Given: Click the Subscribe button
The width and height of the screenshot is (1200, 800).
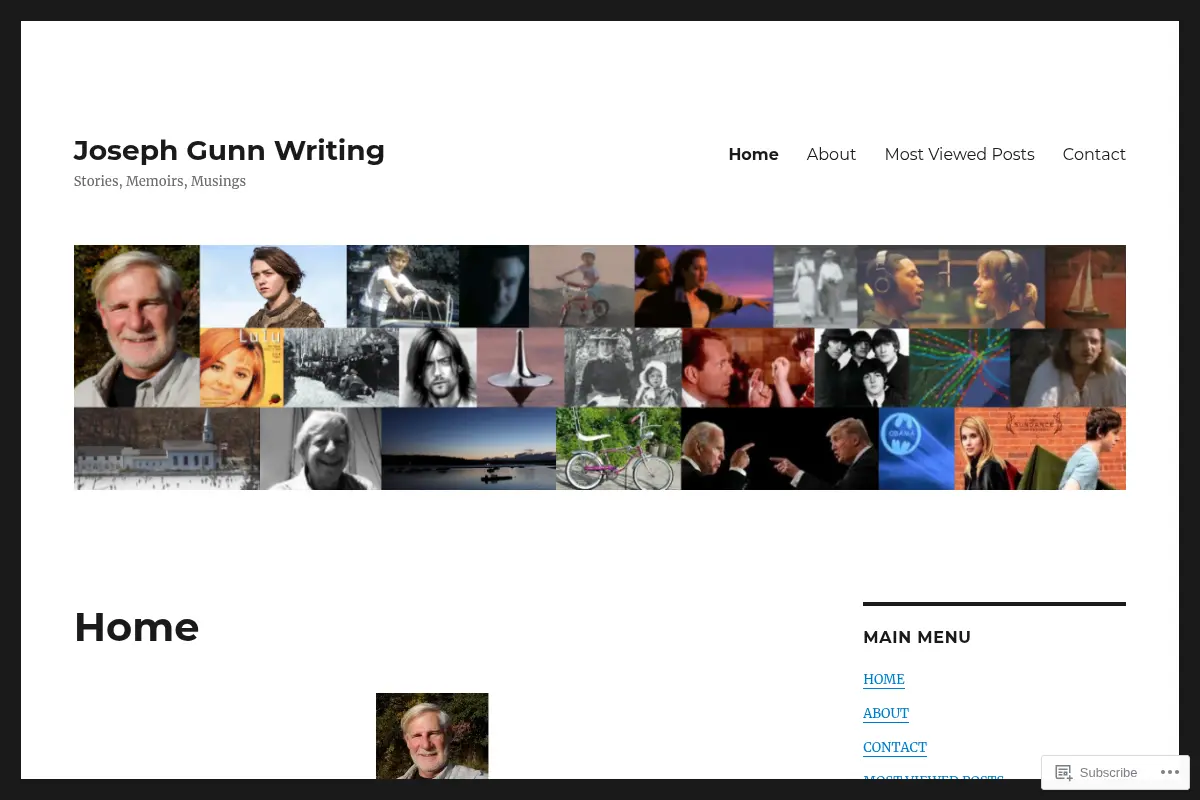Looking at the screenshot, I should pyautogui.click(x=1097, y=772).
